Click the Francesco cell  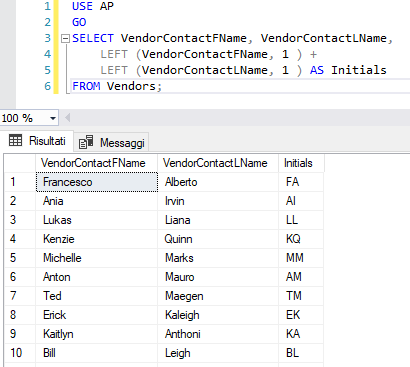click(x=96, y=182)
